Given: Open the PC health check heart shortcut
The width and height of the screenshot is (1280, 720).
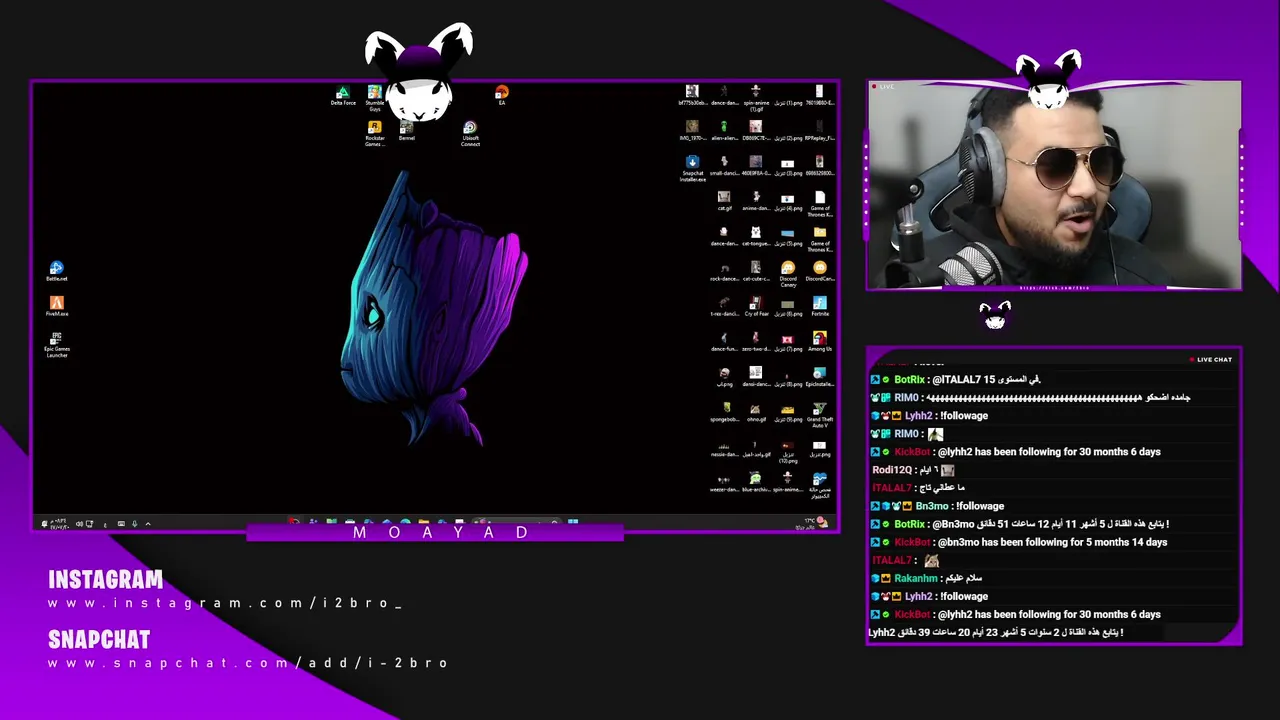Looking at the screenshot, I should point(820,484).
